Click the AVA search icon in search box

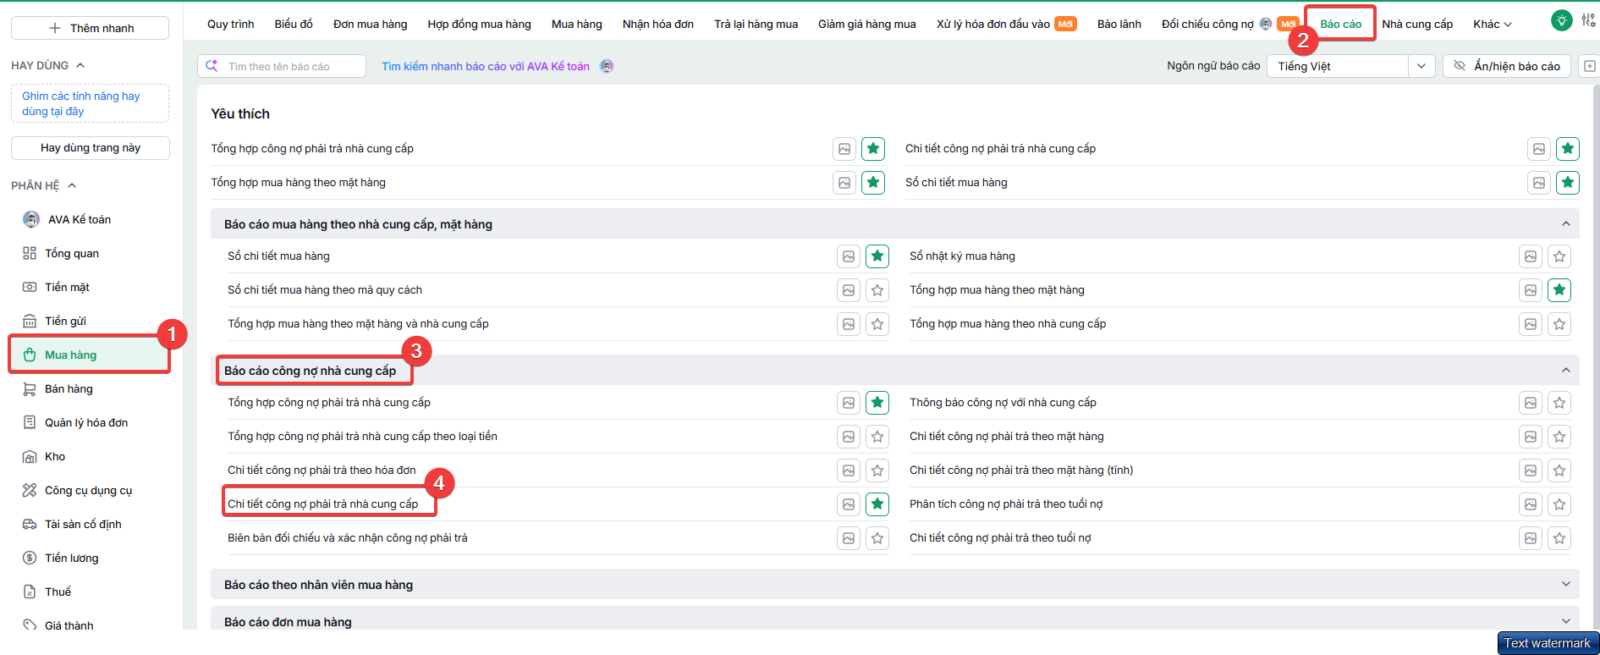click(212, 66)
